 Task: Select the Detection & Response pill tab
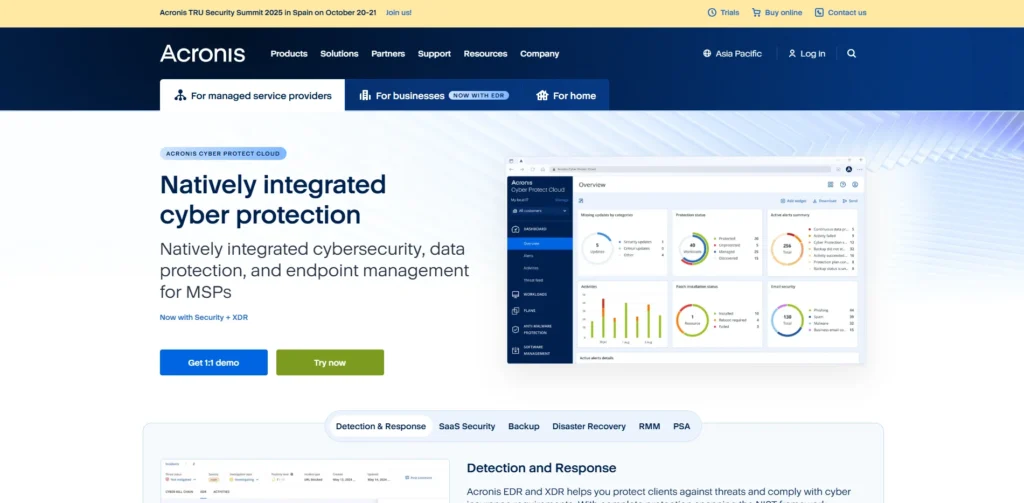[381, 426]
